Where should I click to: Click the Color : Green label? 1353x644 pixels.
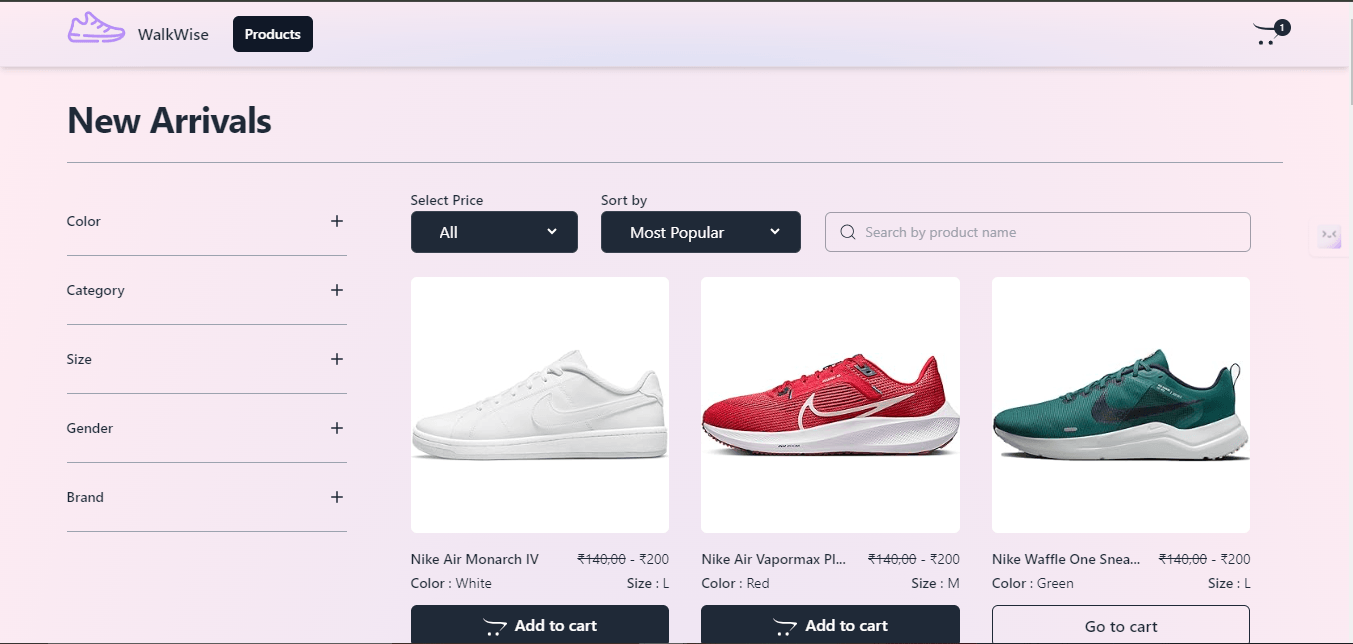click(1033, 583)
